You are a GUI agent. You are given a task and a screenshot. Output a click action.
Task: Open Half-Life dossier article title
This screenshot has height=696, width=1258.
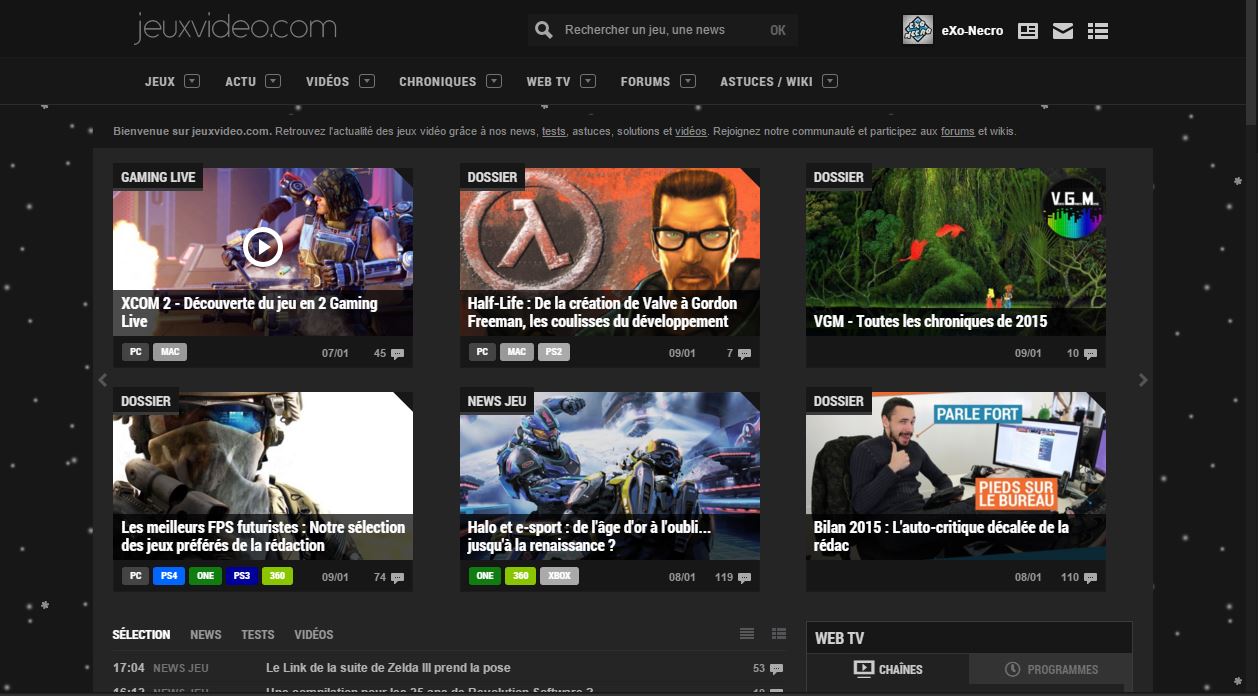pyautogui.click(x=602, y=312)
